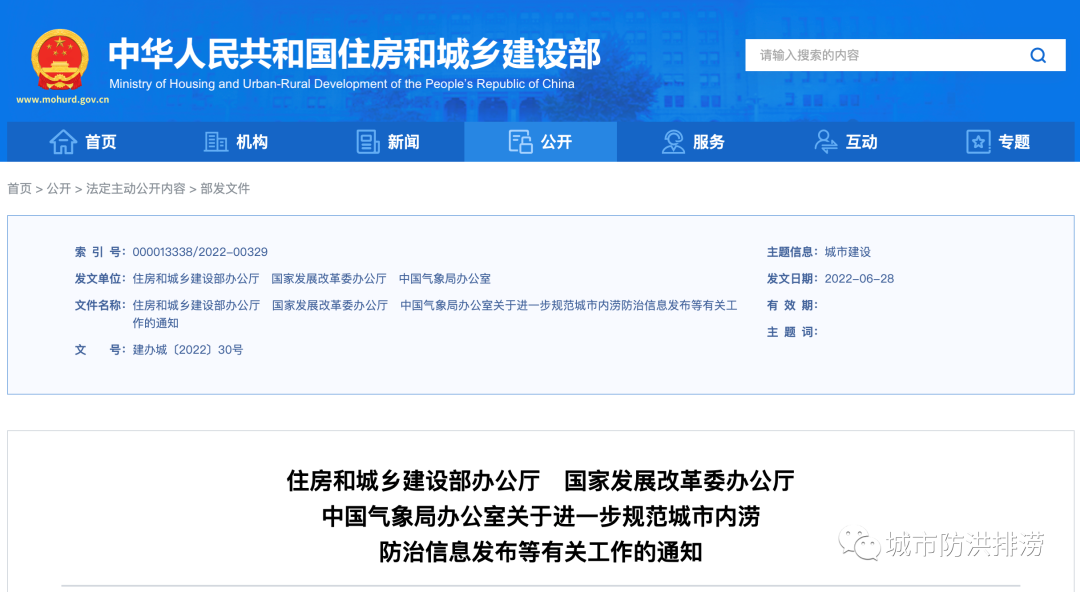
Task: Click 部发文件 breadcrumb link
Action: tap(225, 189)
